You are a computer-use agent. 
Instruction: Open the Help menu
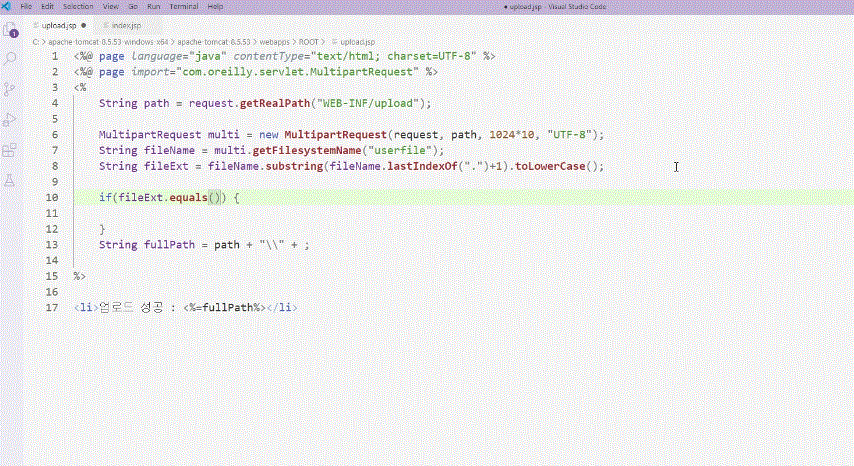click(x=215, y=7)
